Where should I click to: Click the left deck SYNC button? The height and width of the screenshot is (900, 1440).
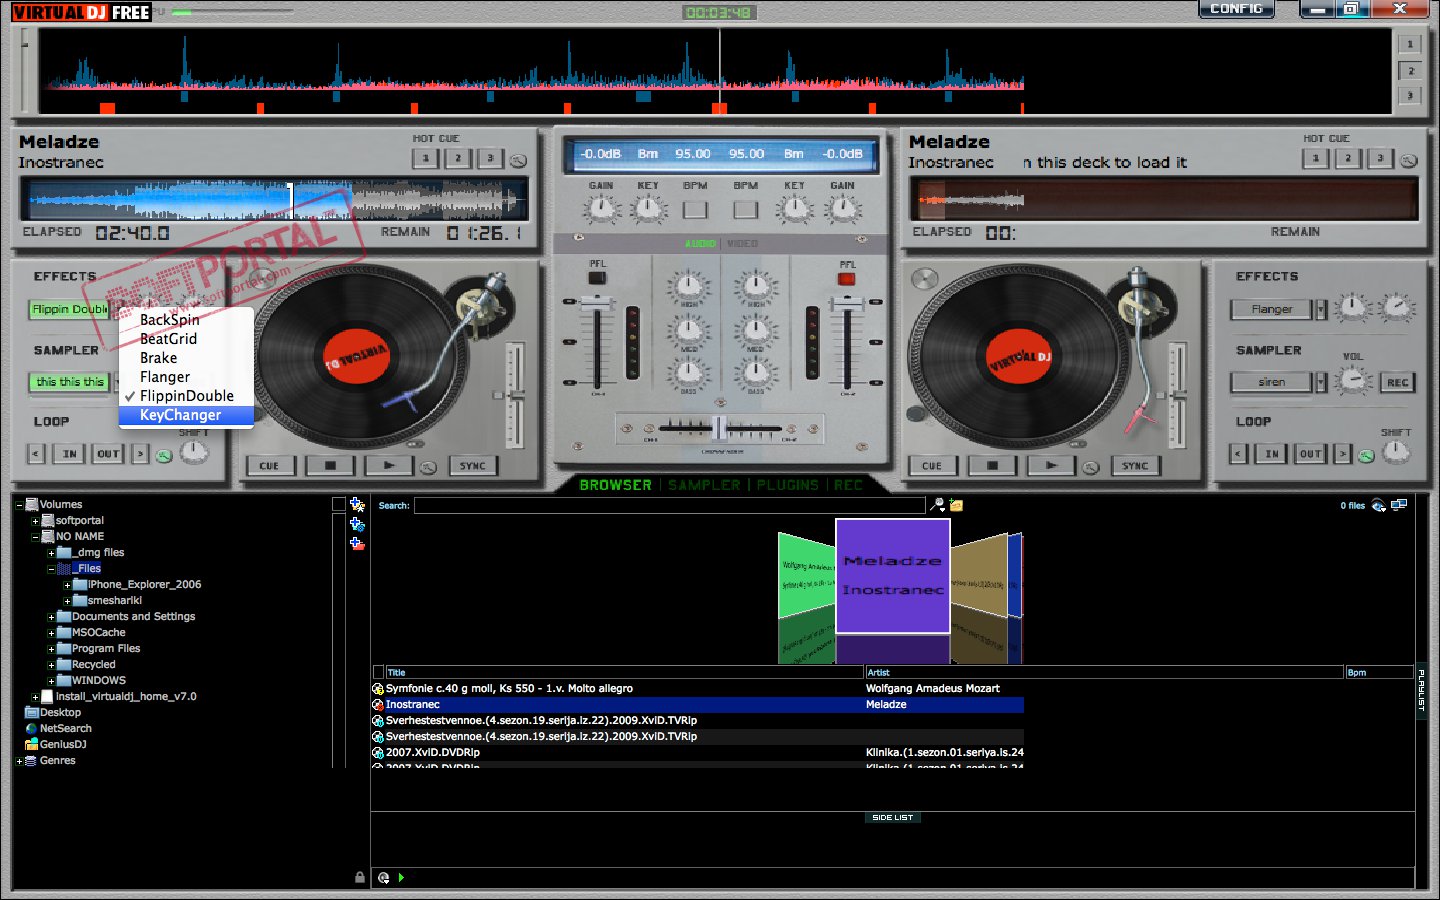[472, 466]
